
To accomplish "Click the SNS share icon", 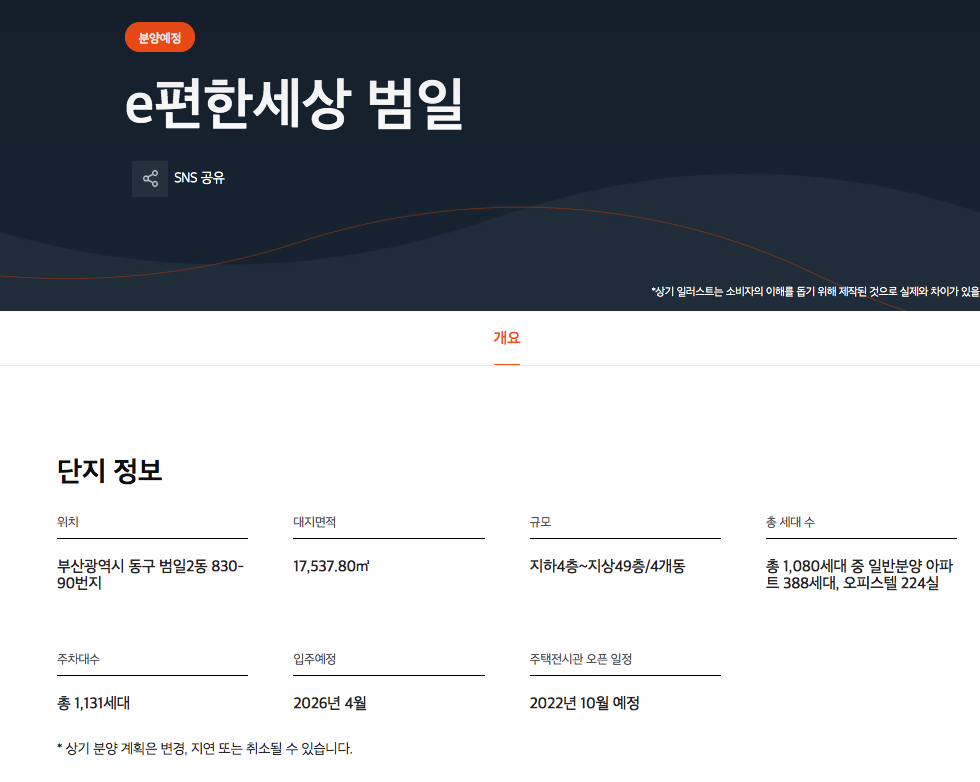I will [x=150, y=179].
